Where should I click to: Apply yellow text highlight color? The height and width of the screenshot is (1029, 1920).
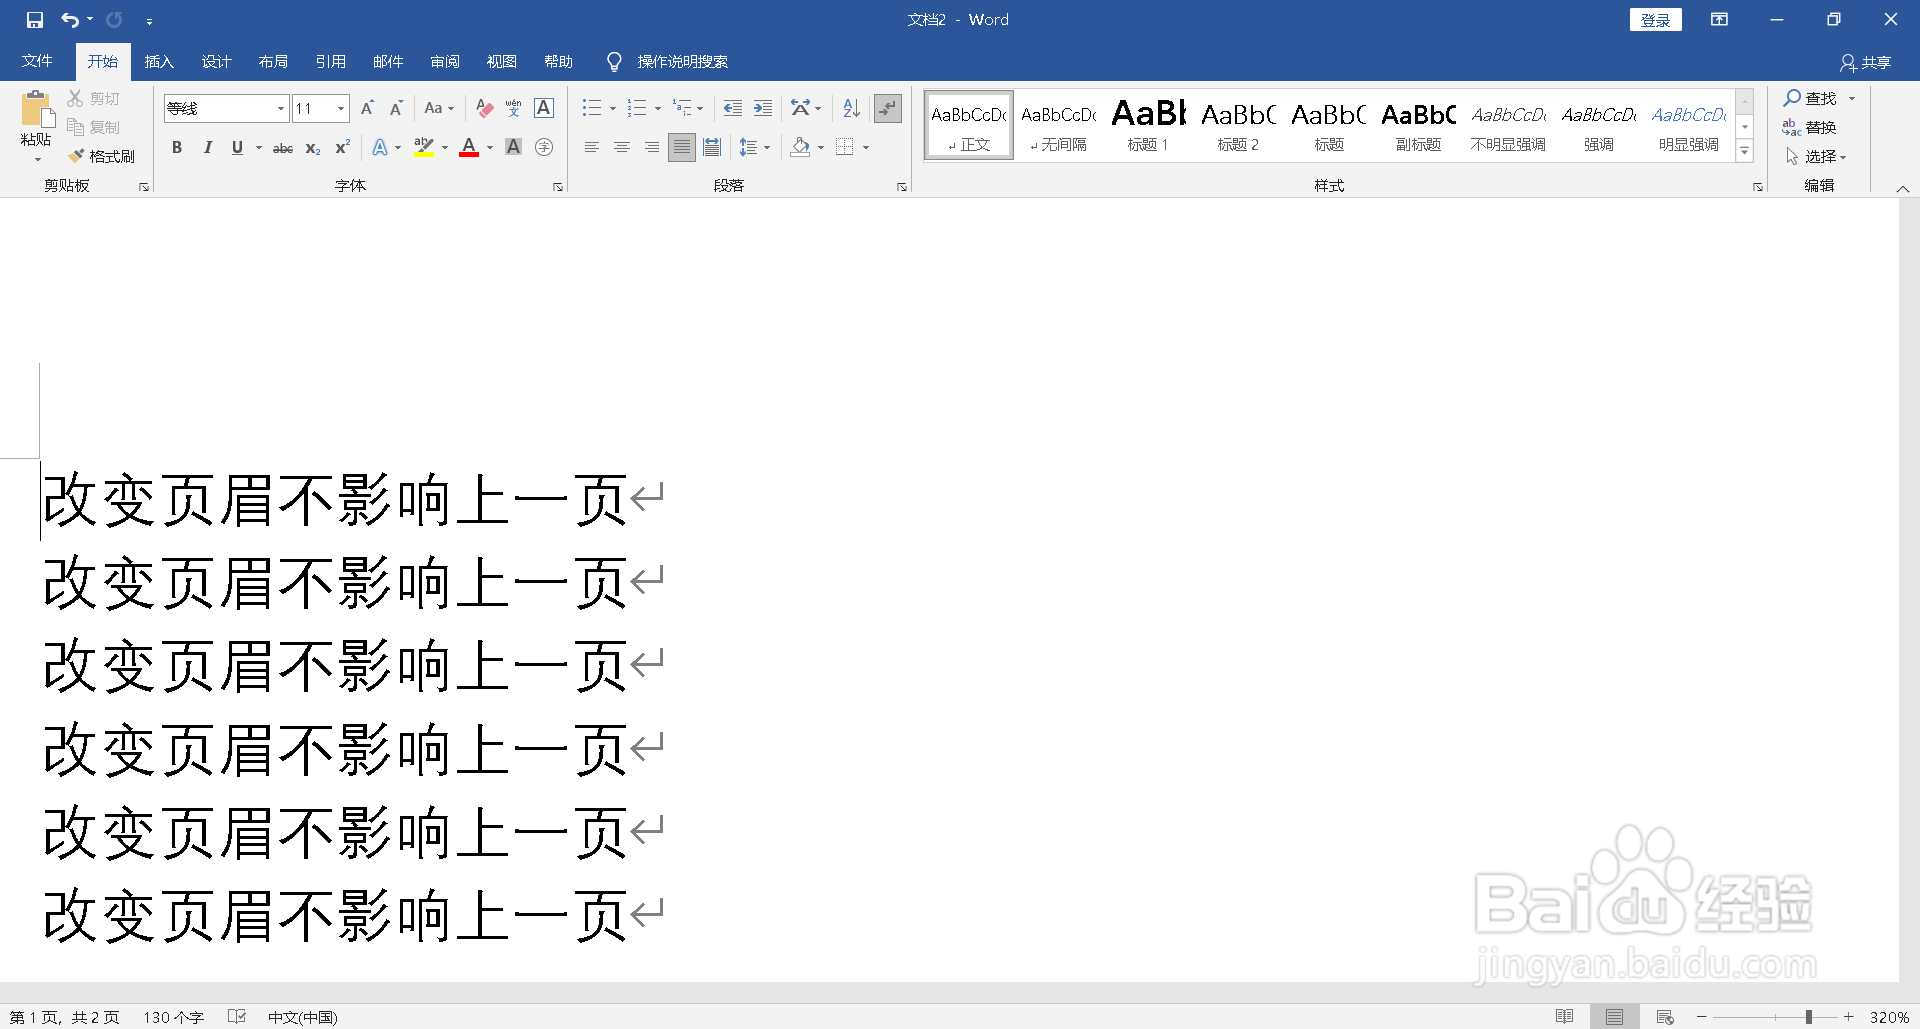[x=424, y=147]
